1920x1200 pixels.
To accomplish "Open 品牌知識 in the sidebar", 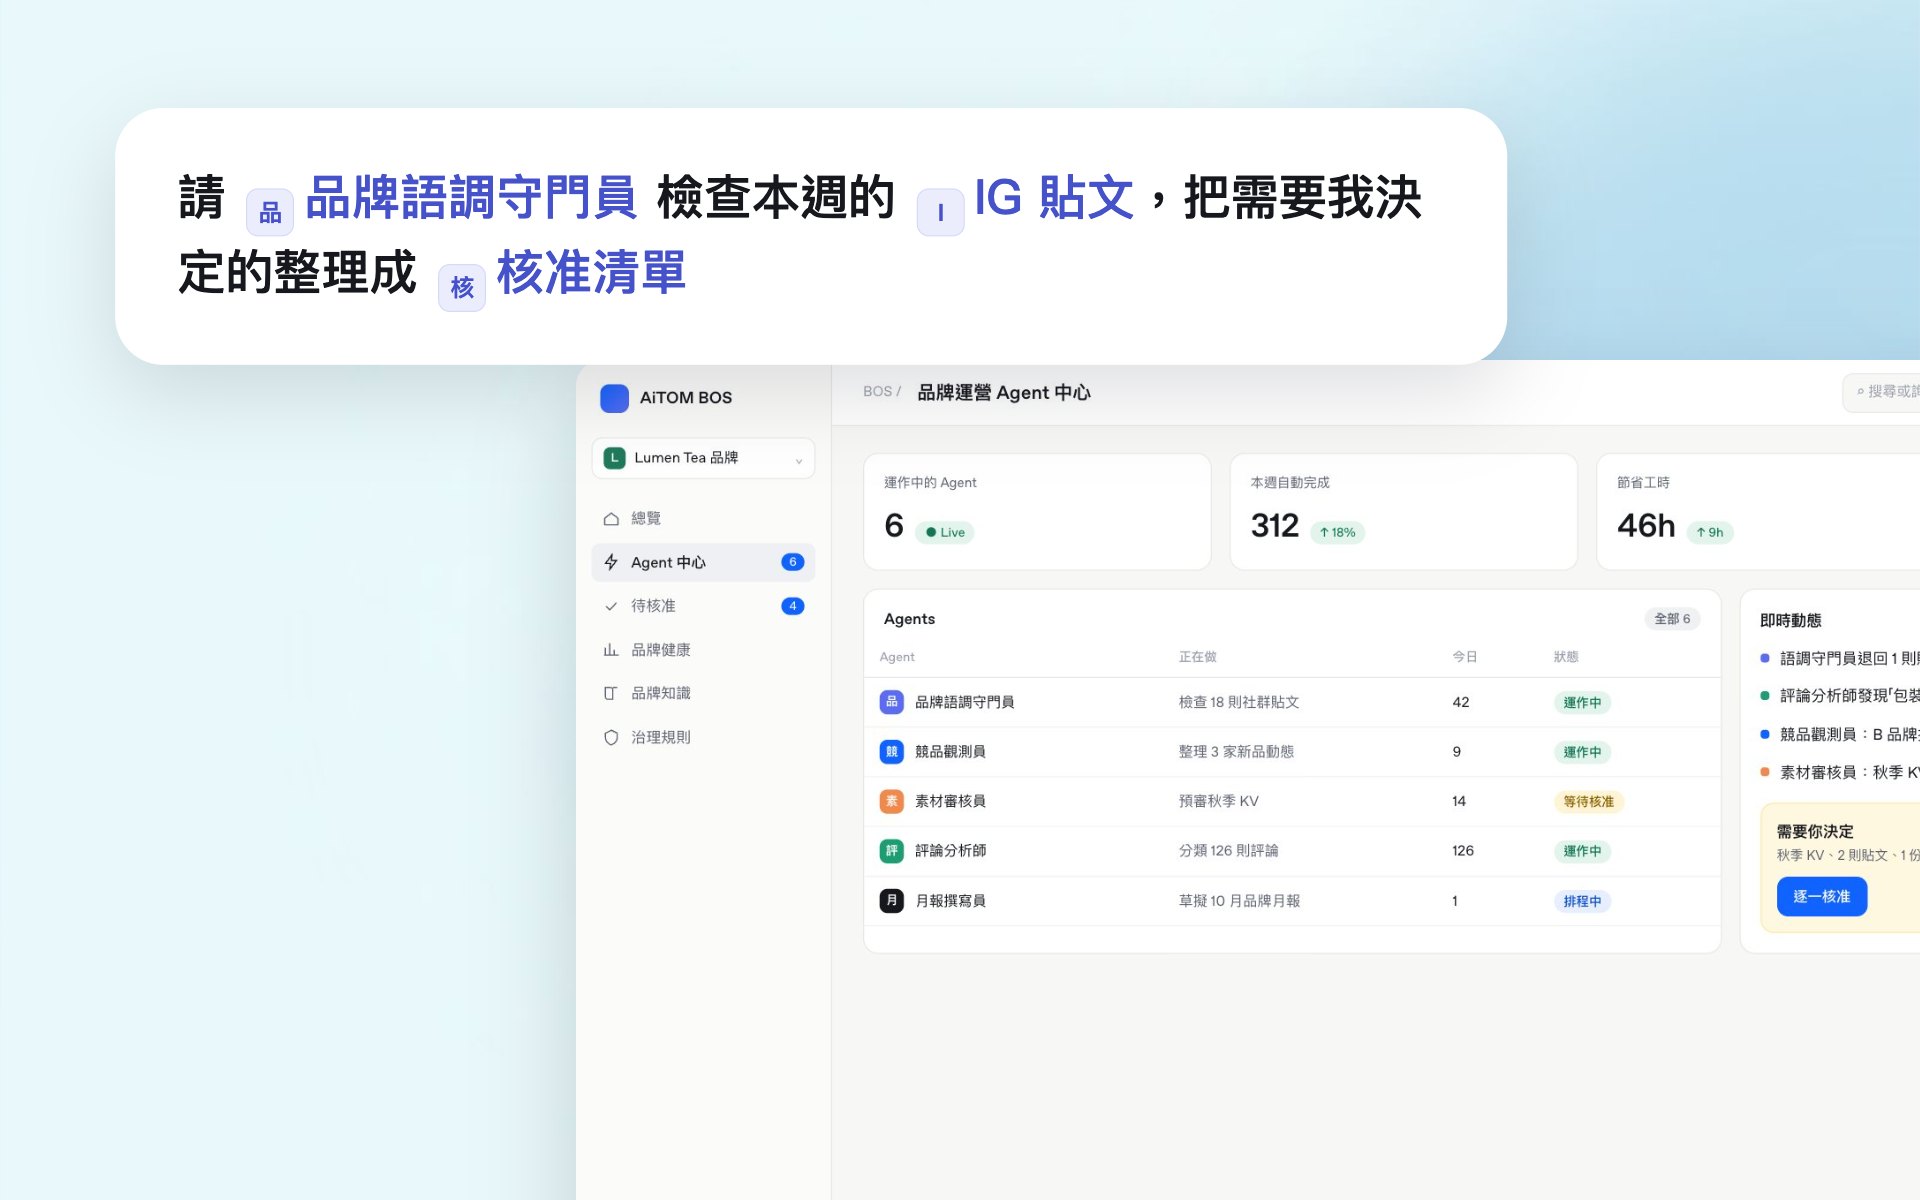I will pyautogui.click(x=703, y=693).
